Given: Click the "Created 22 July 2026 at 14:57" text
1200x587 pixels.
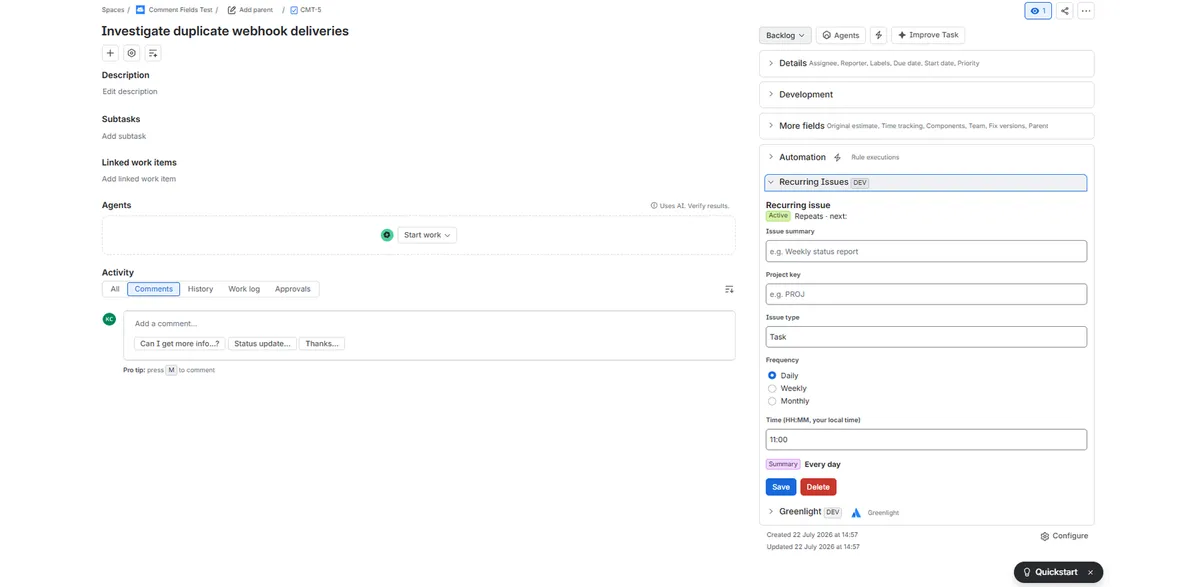Looking at the screenshot, I should pyautogui.click(x=812, y=535).
